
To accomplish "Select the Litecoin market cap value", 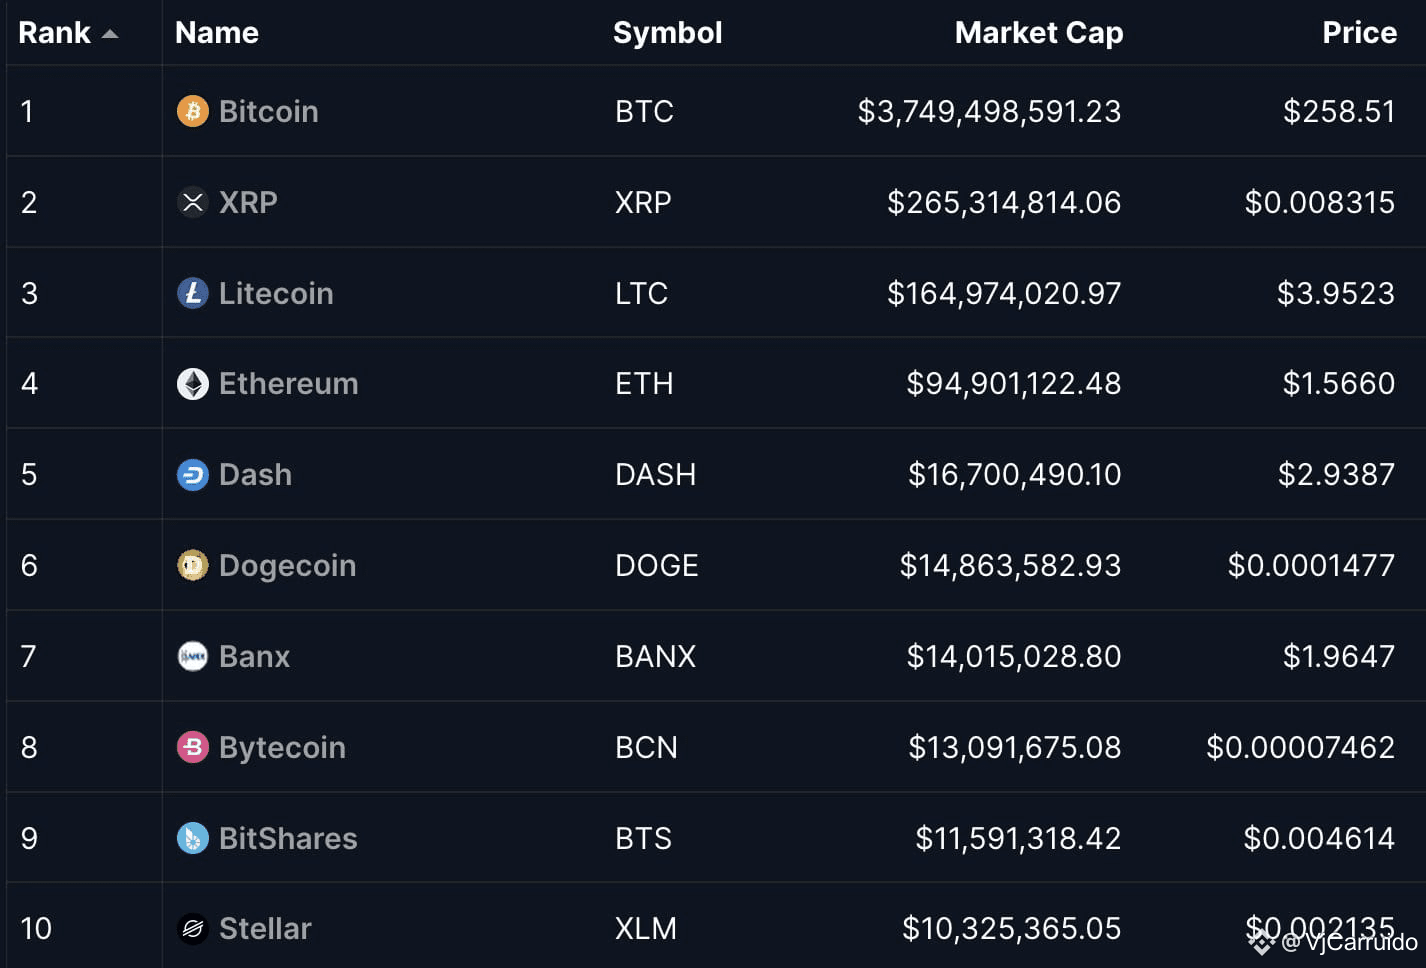I will click(x=1004, y=293).
